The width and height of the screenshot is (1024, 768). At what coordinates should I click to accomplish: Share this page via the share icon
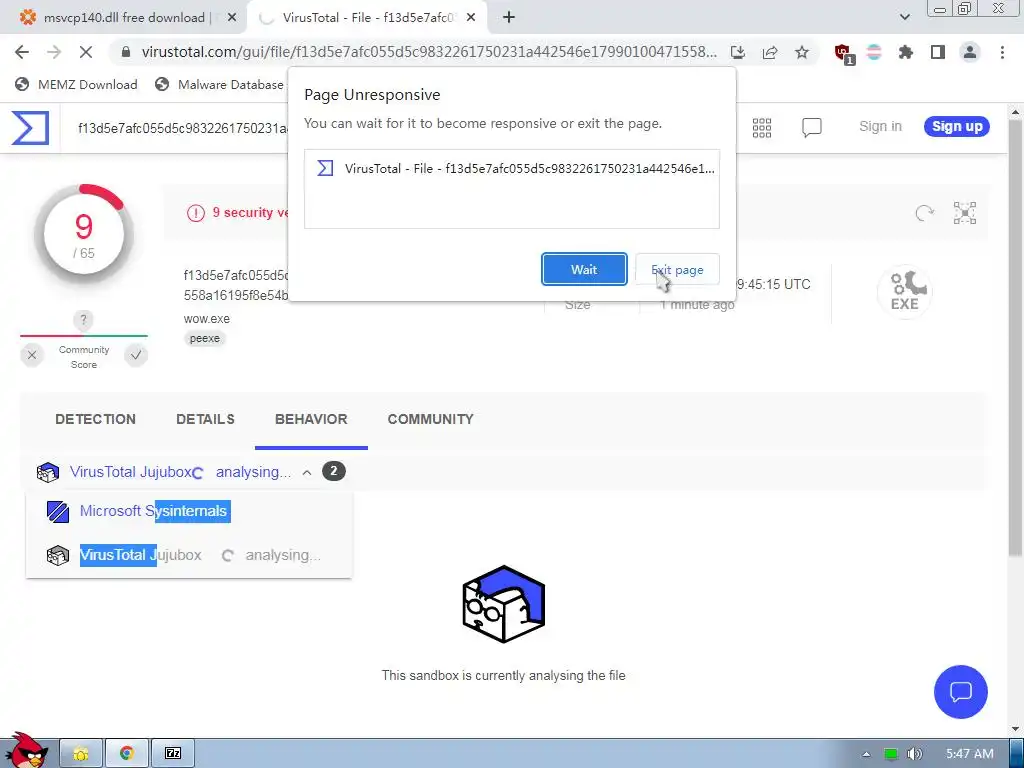[770, 52]
